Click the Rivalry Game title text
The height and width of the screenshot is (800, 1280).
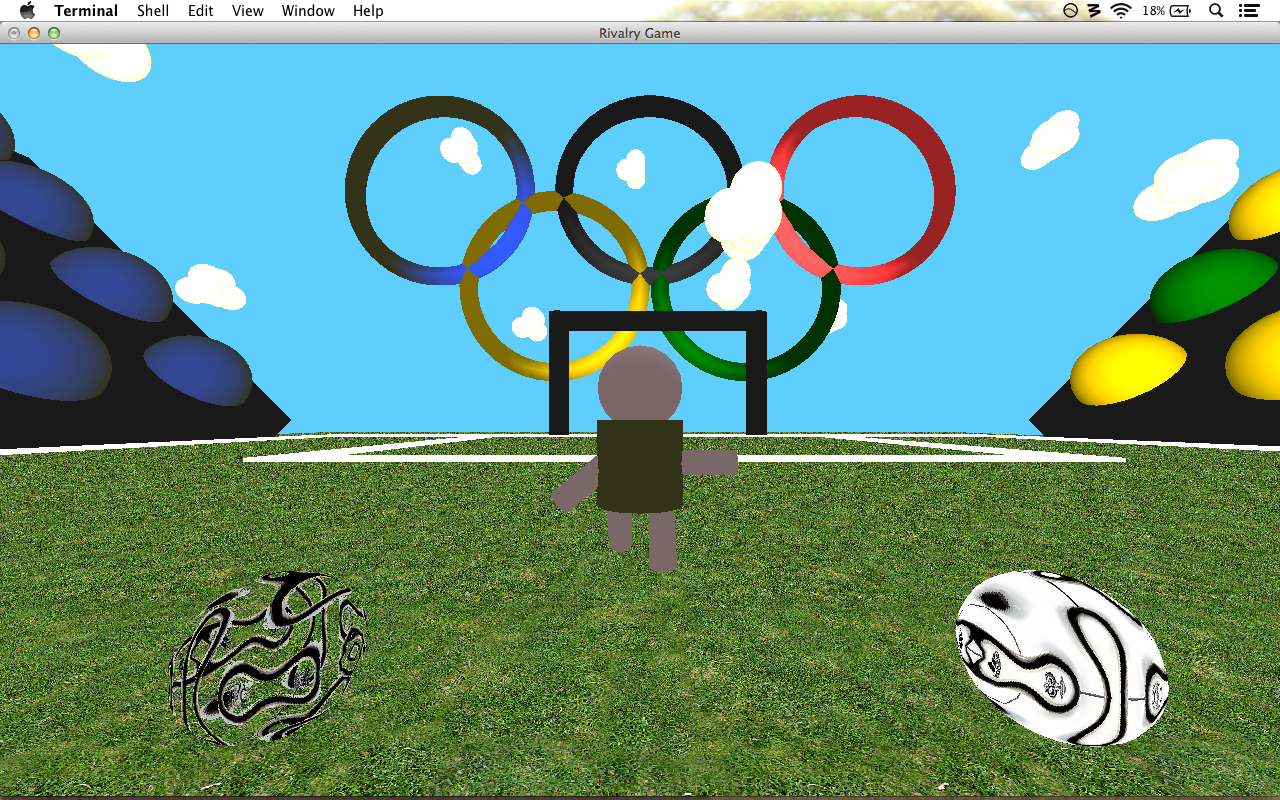coord(640,33)
